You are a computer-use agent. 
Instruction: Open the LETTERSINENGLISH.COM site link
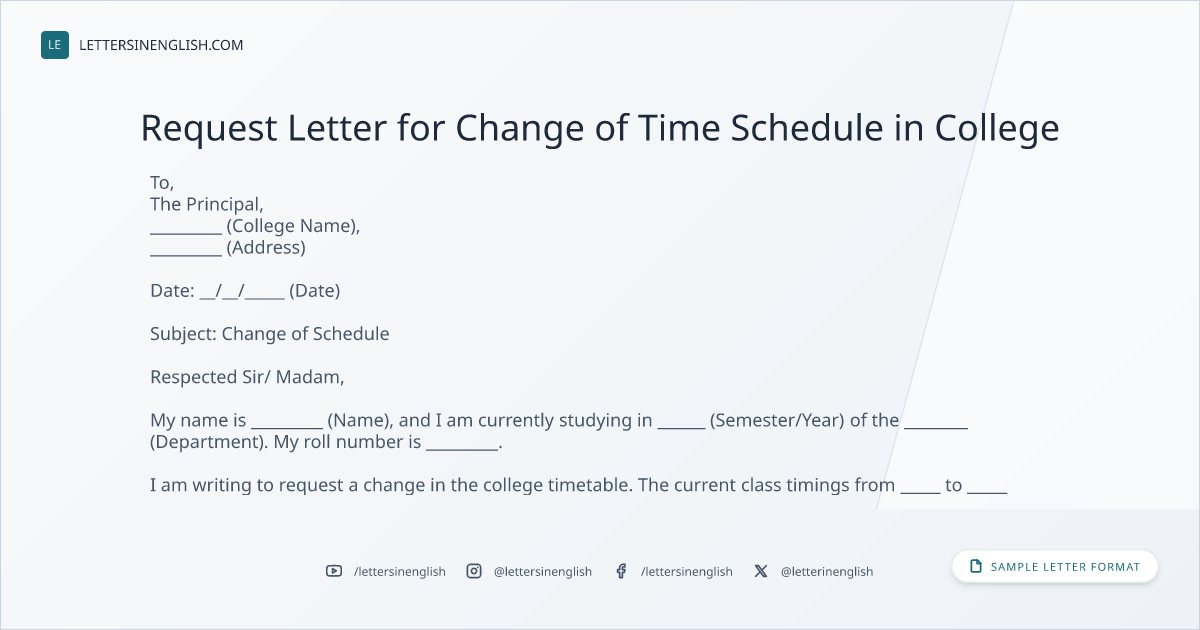click(161, 45)
